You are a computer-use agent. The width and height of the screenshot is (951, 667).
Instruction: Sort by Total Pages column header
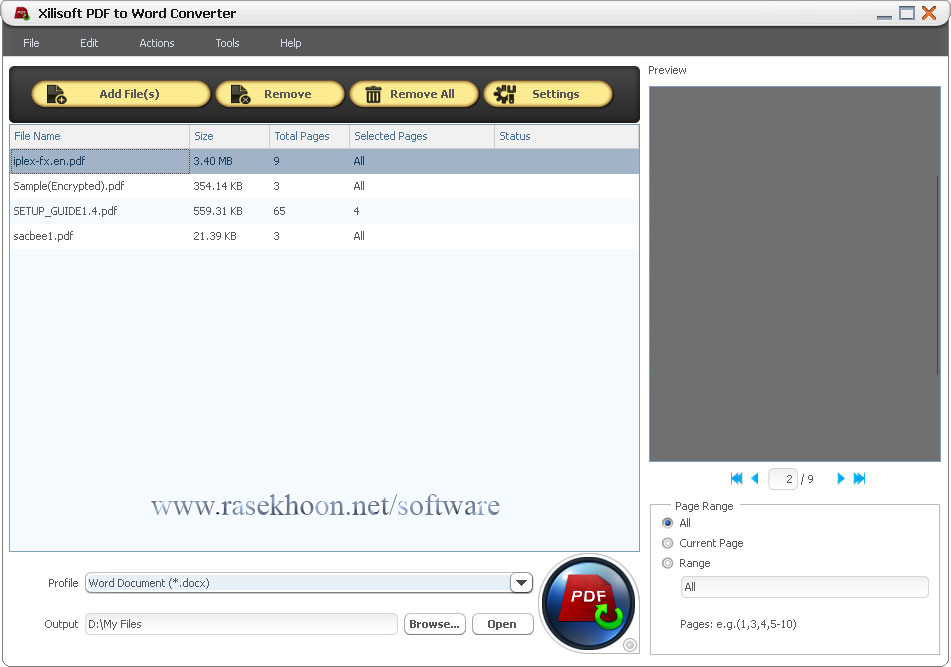coord(309,136)
